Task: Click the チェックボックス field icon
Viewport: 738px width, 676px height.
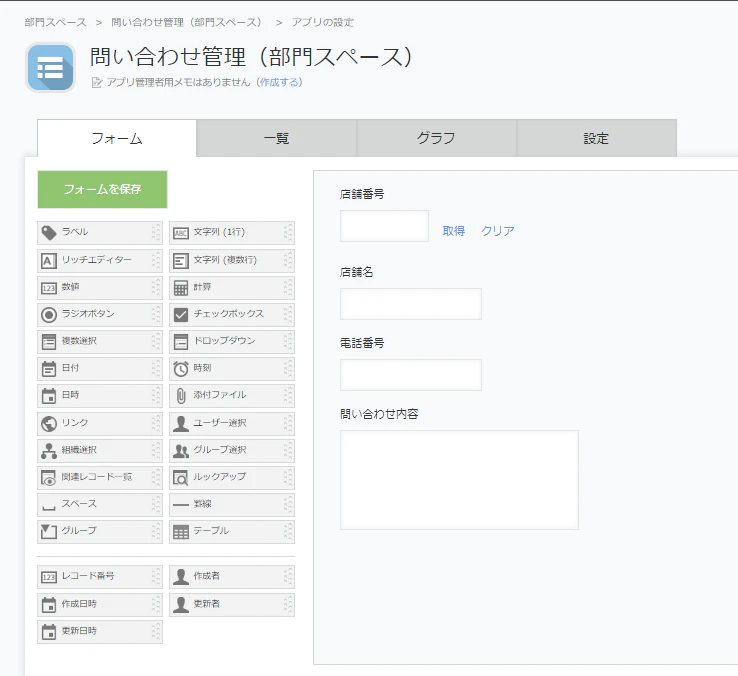Action: click(x=181, y=314)
